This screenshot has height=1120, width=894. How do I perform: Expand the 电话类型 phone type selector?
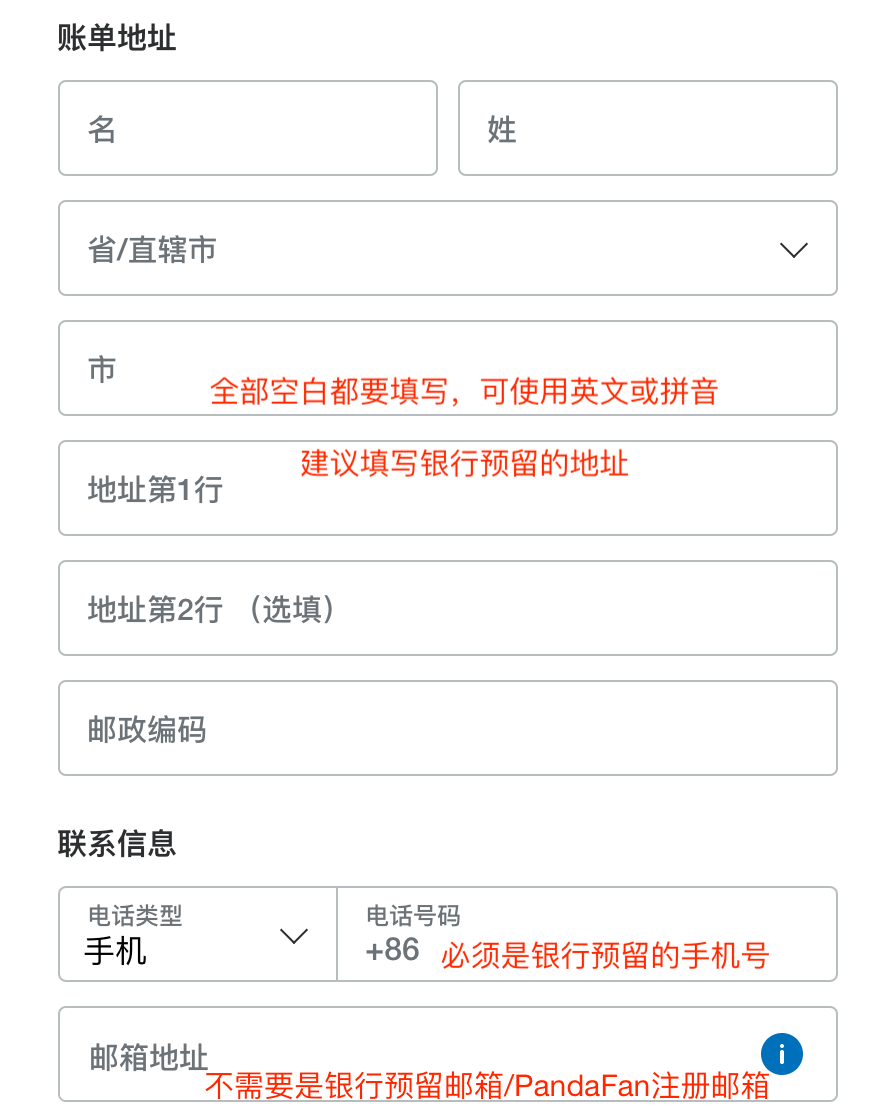[x=197, y=934]
